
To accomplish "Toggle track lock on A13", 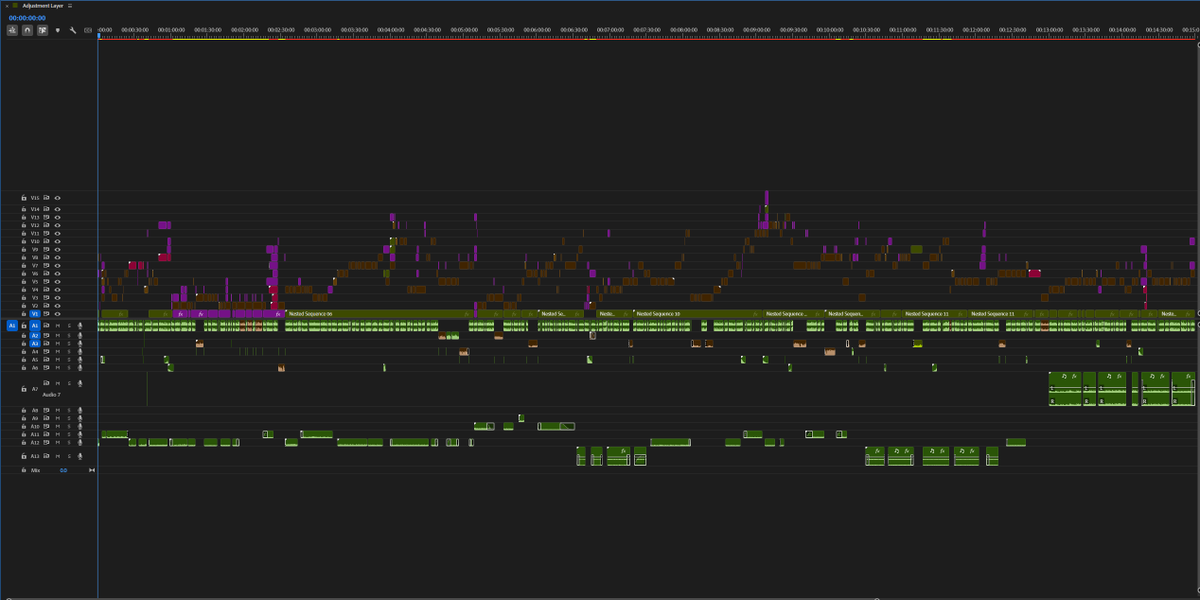I will 24,456.
